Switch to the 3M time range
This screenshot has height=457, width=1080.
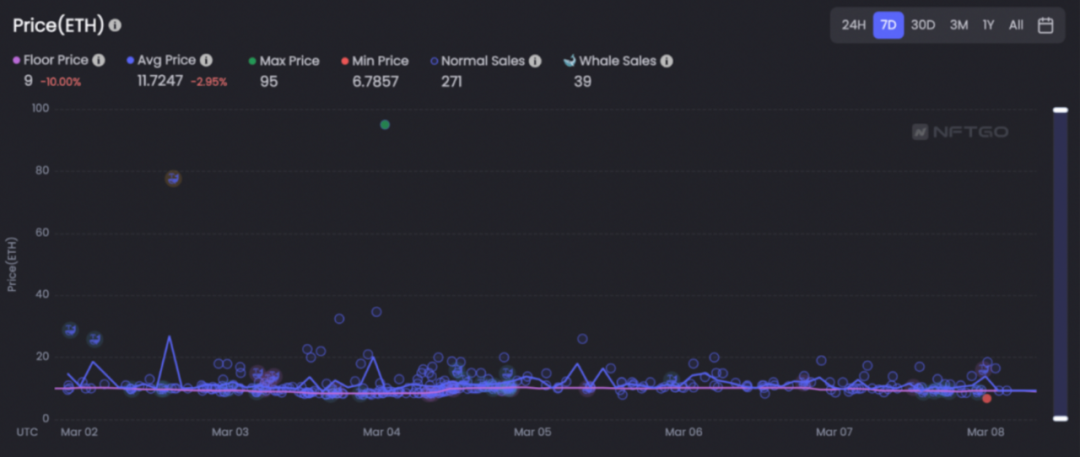tap(959, 26)
